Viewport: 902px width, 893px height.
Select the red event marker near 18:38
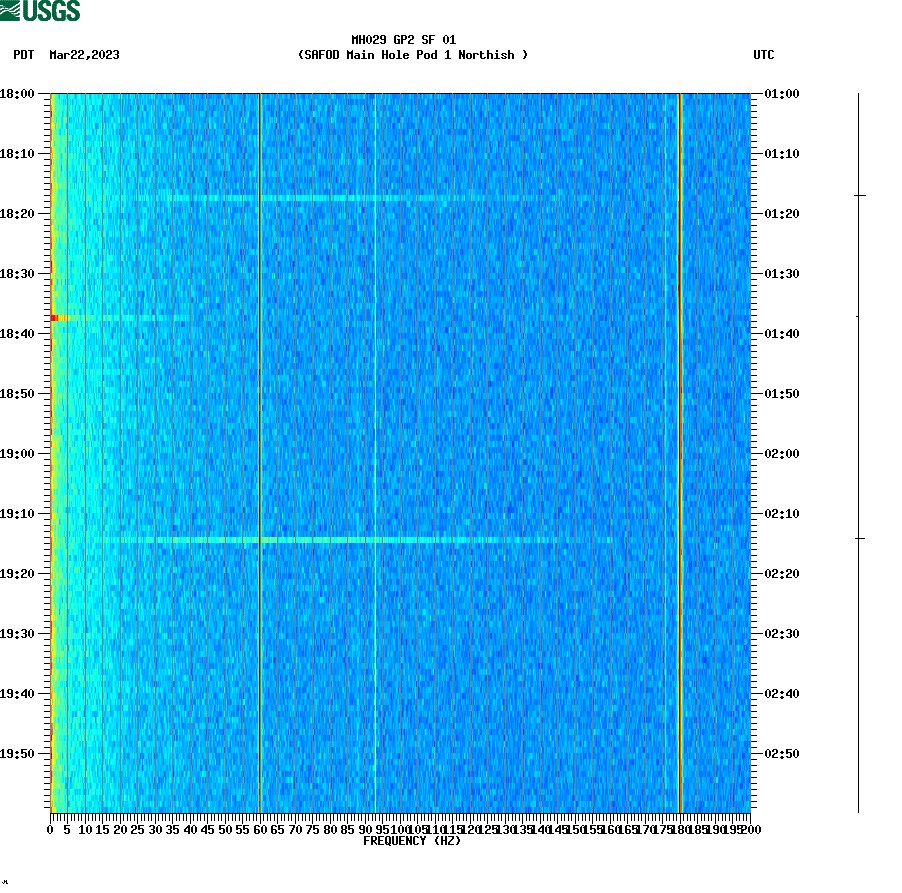click(57, 317)
